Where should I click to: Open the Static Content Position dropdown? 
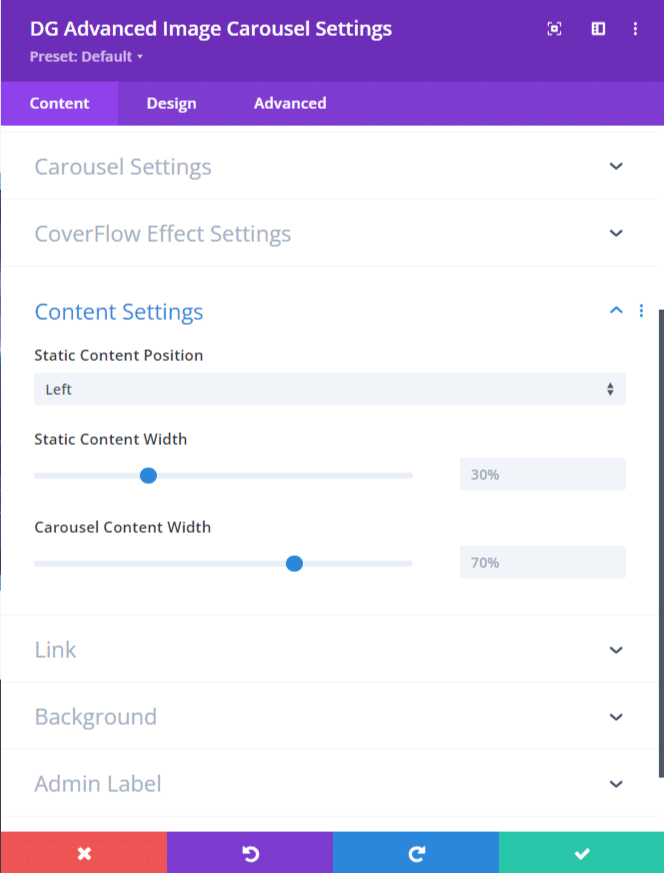click(x=329, y=389)
